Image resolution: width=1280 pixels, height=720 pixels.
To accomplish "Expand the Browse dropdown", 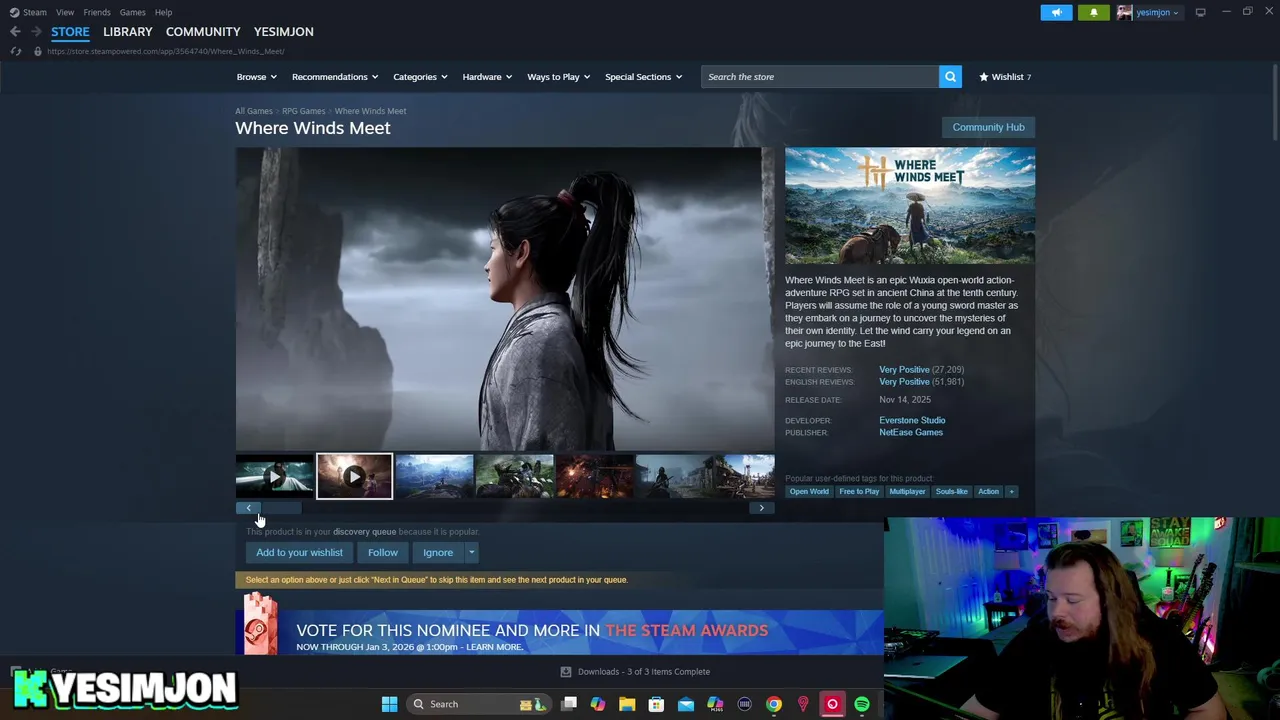I will point(255,77).
